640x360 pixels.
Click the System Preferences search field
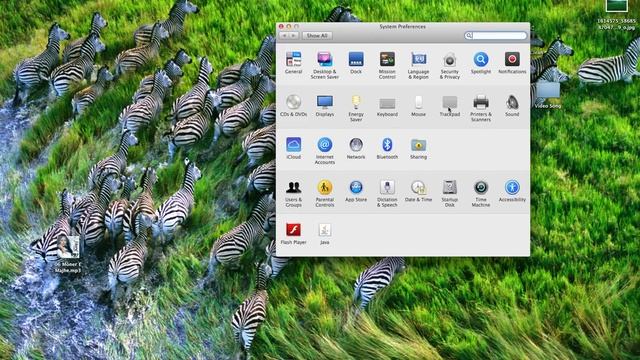(x=496, y=36)
